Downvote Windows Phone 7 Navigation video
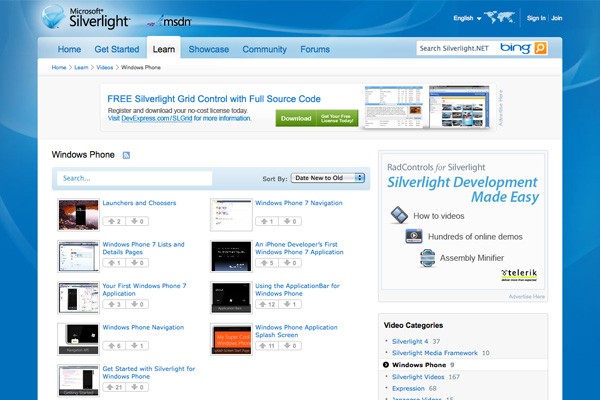Viewport: 600px width, 400px height. (x=290, y=221)
